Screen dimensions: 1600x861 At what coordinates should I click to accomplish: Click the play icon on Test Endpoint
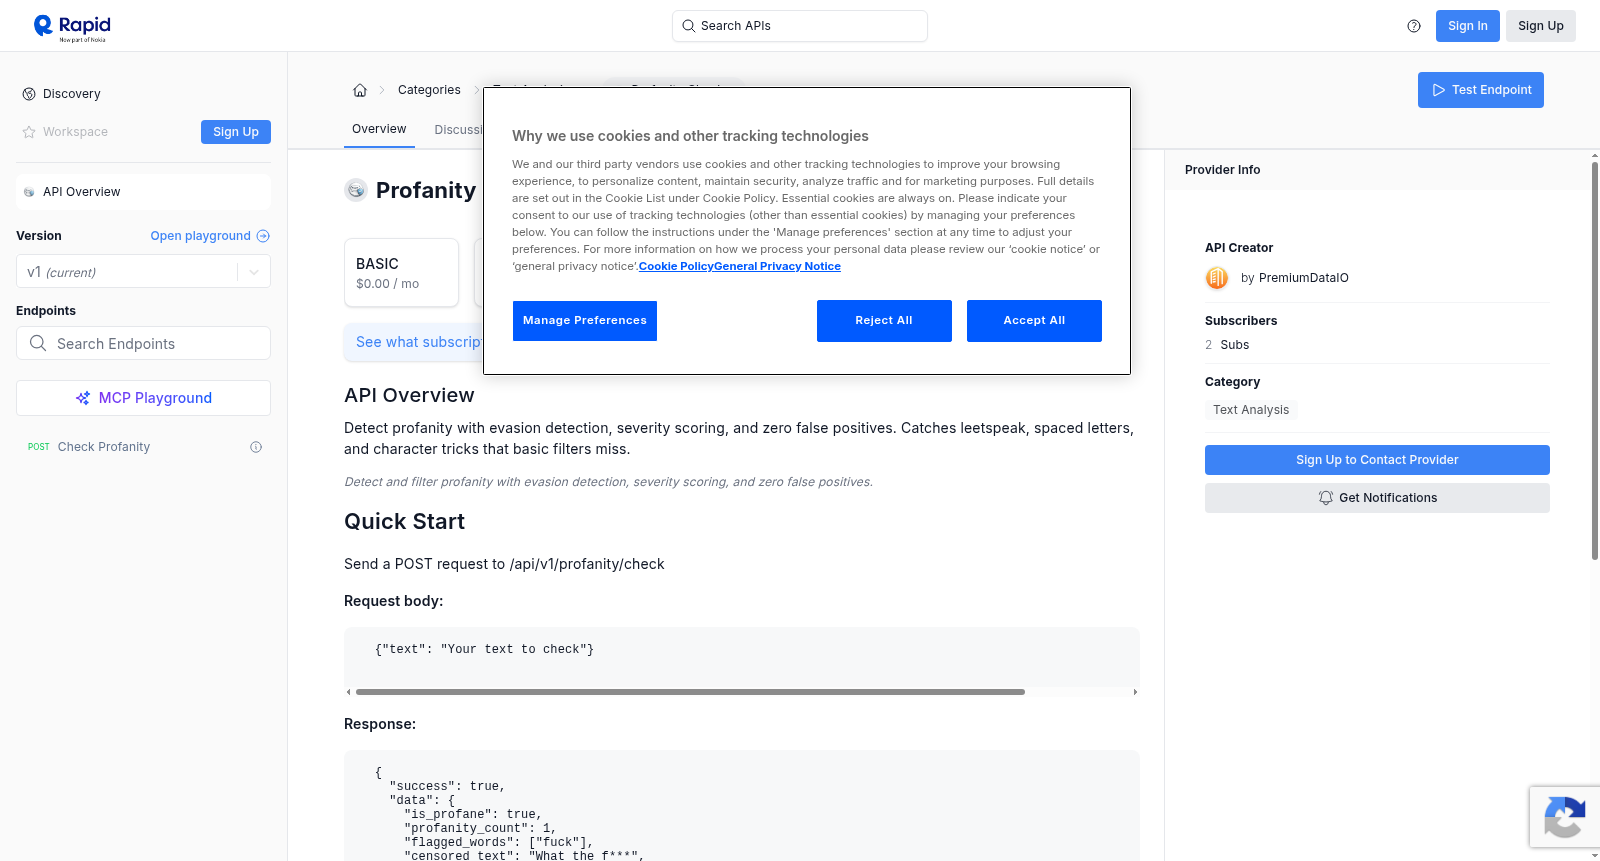pyautogui.click(x=1439, y=90)
